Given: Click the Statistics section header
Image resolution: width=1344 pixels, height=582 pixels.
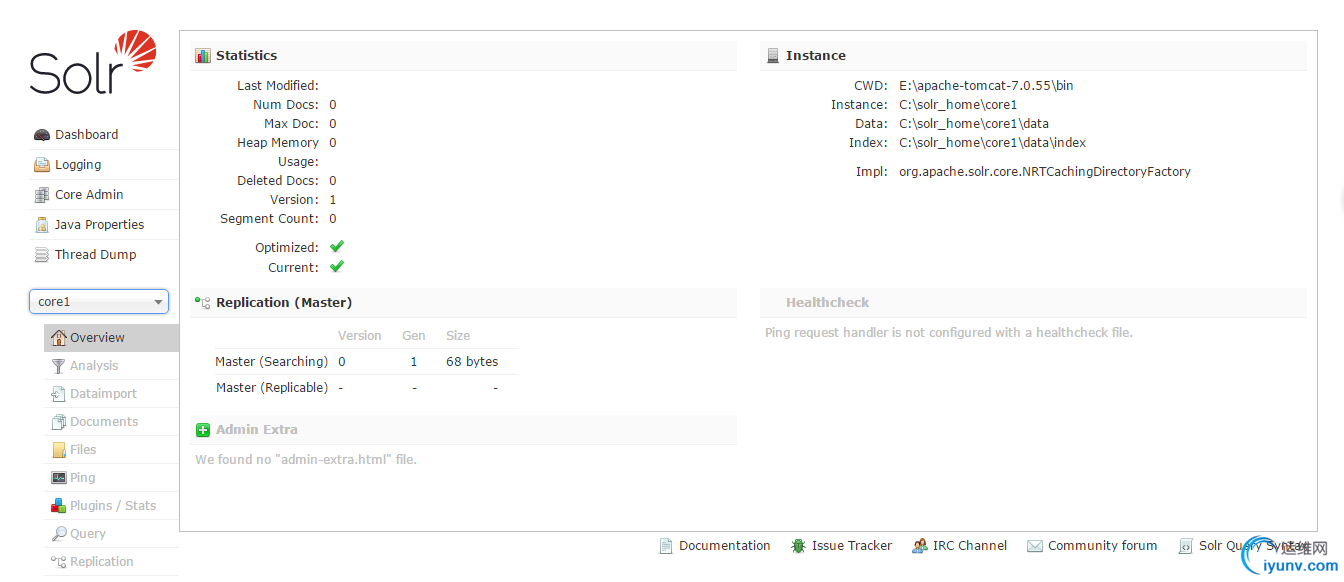Looking at the screenshot, I should coord(464,56).
